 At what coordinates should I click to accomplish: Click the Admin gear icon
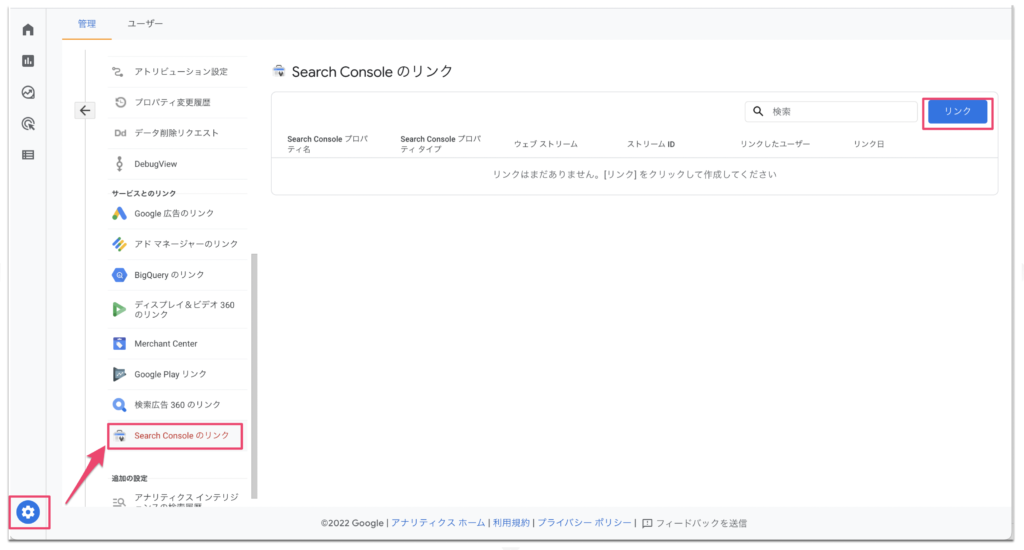[28, 513]
